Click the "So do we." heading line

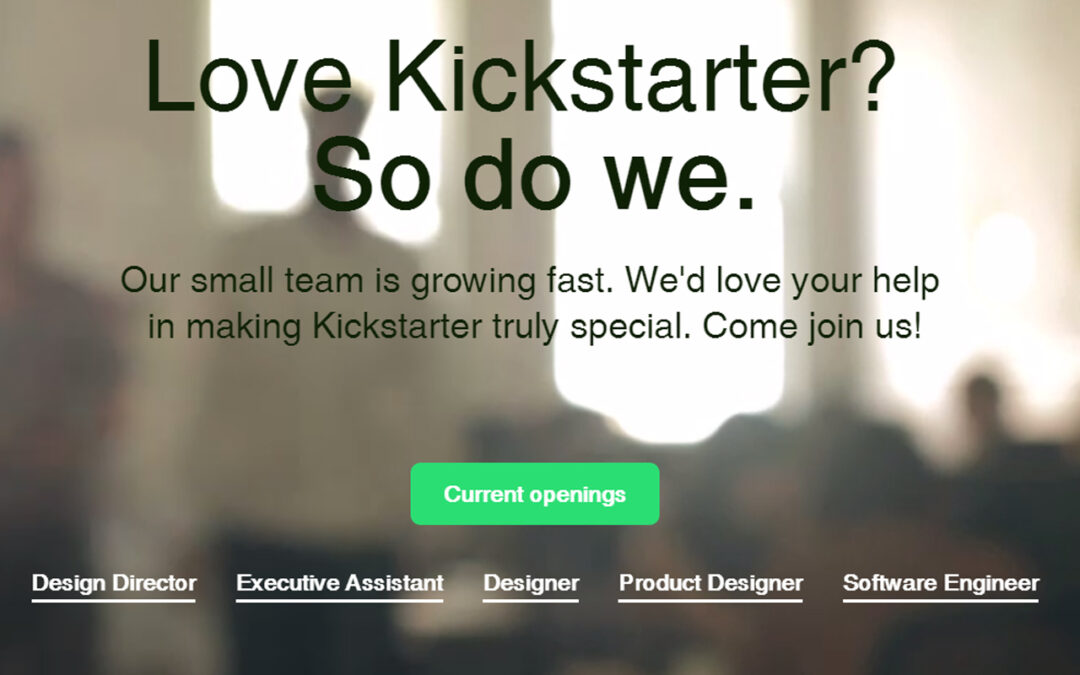tap(534, 174)
